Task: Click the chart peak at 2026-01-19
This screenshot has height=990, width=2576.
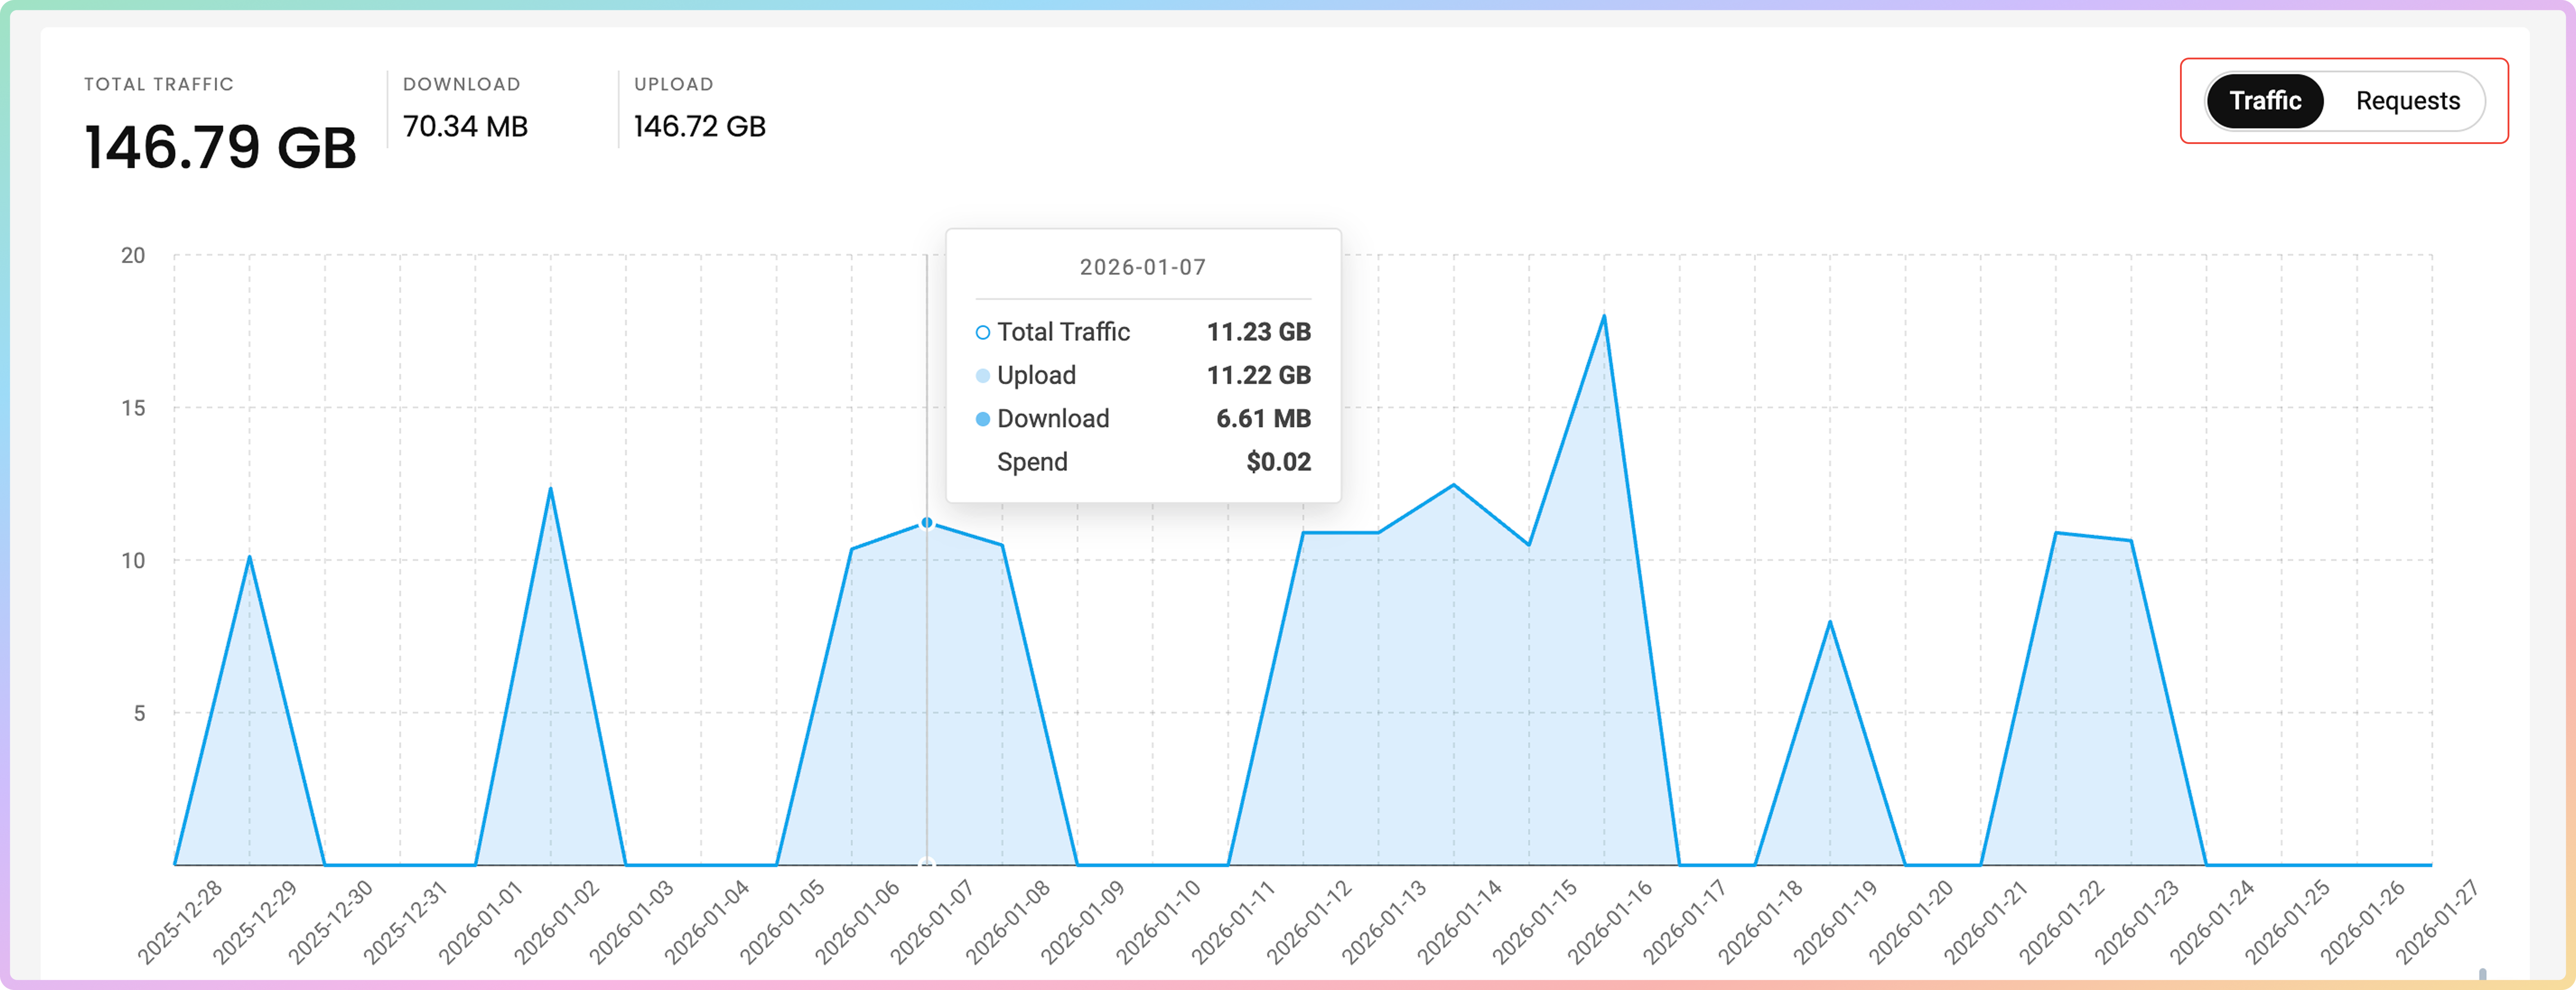Action: tap(1830, 622)
